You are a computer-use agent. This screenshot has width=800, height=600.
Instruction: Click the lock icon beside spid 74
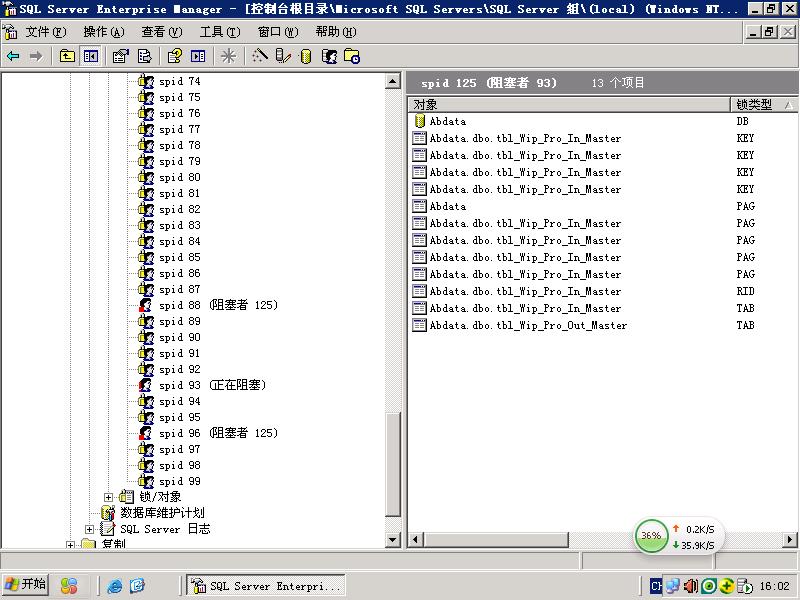pyautogui.click(x=146, y=81)
